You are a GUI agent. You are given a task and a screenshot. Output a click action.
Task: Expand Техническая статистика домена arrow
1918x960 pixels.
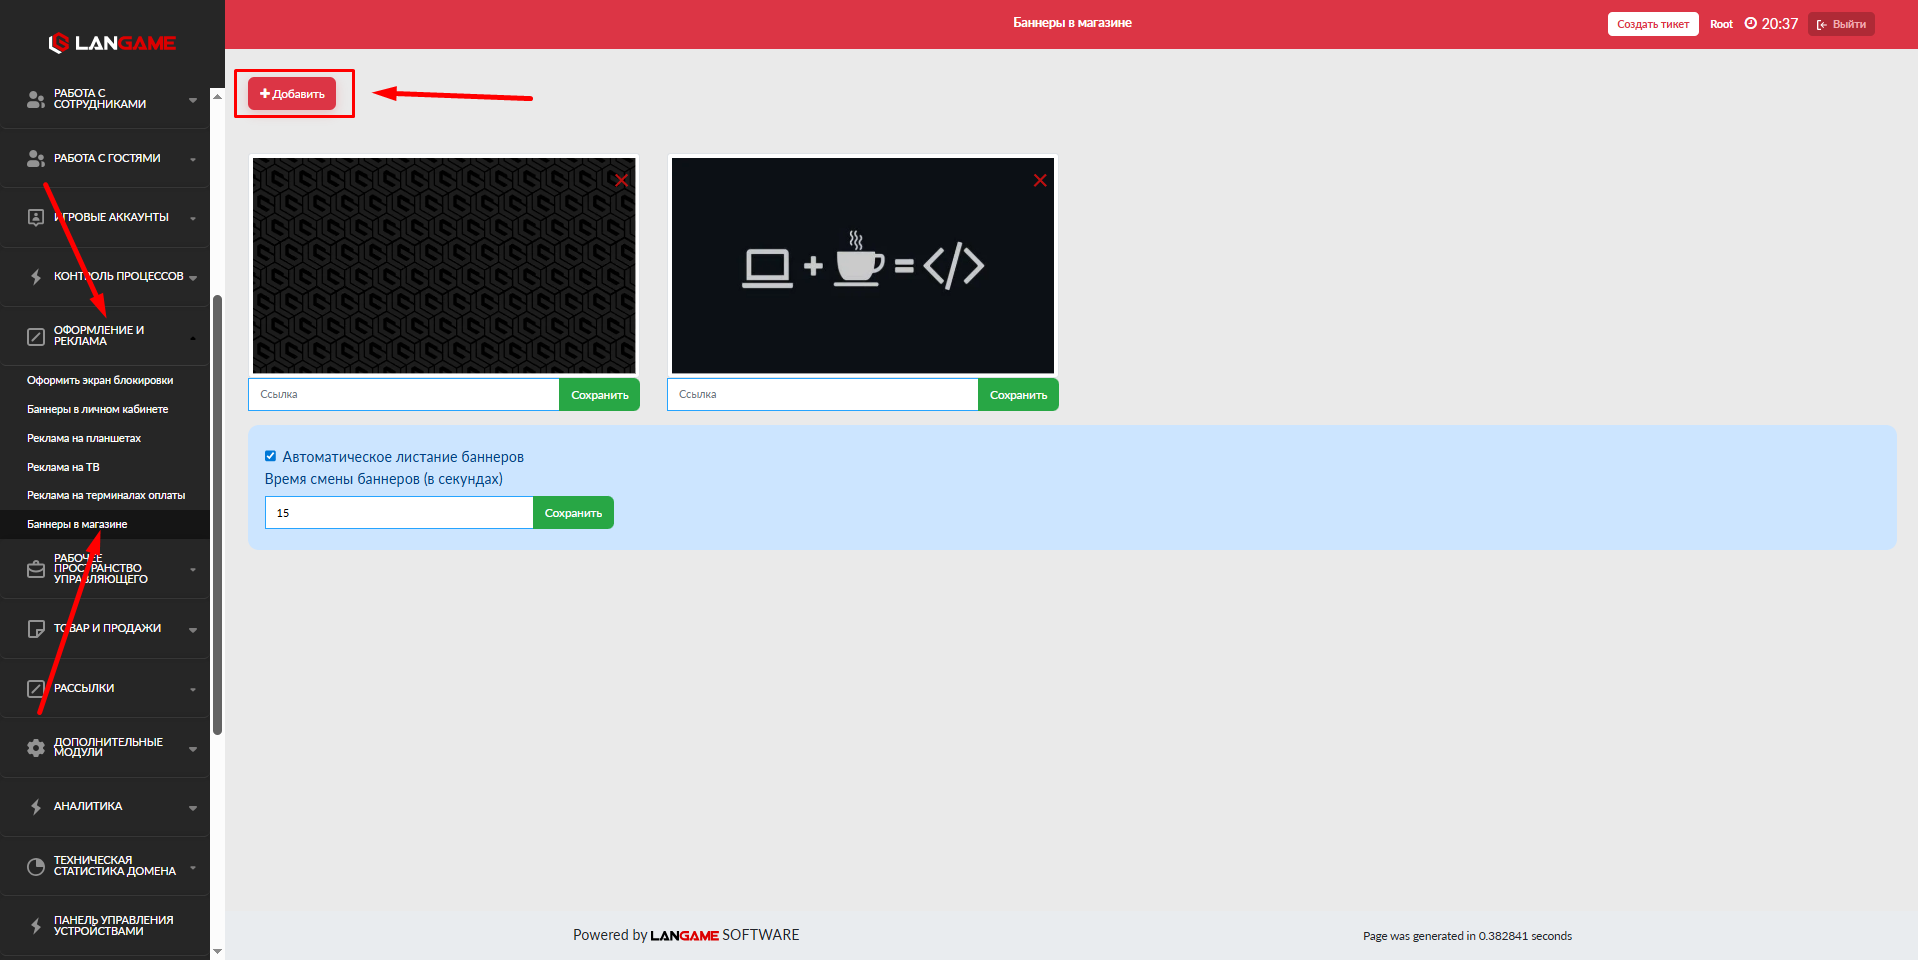(193, 867)
